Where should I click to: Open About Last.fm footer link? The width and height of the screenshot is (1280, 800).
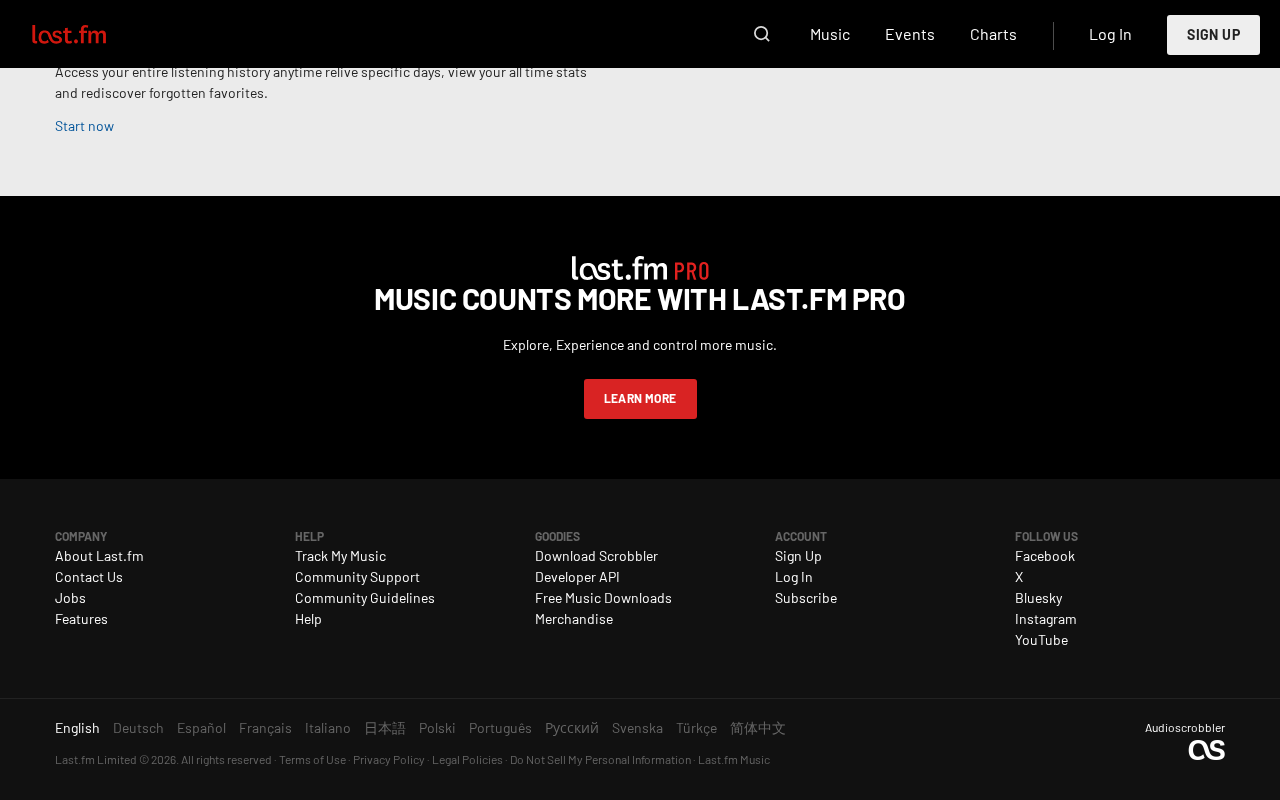pos(99,556)
